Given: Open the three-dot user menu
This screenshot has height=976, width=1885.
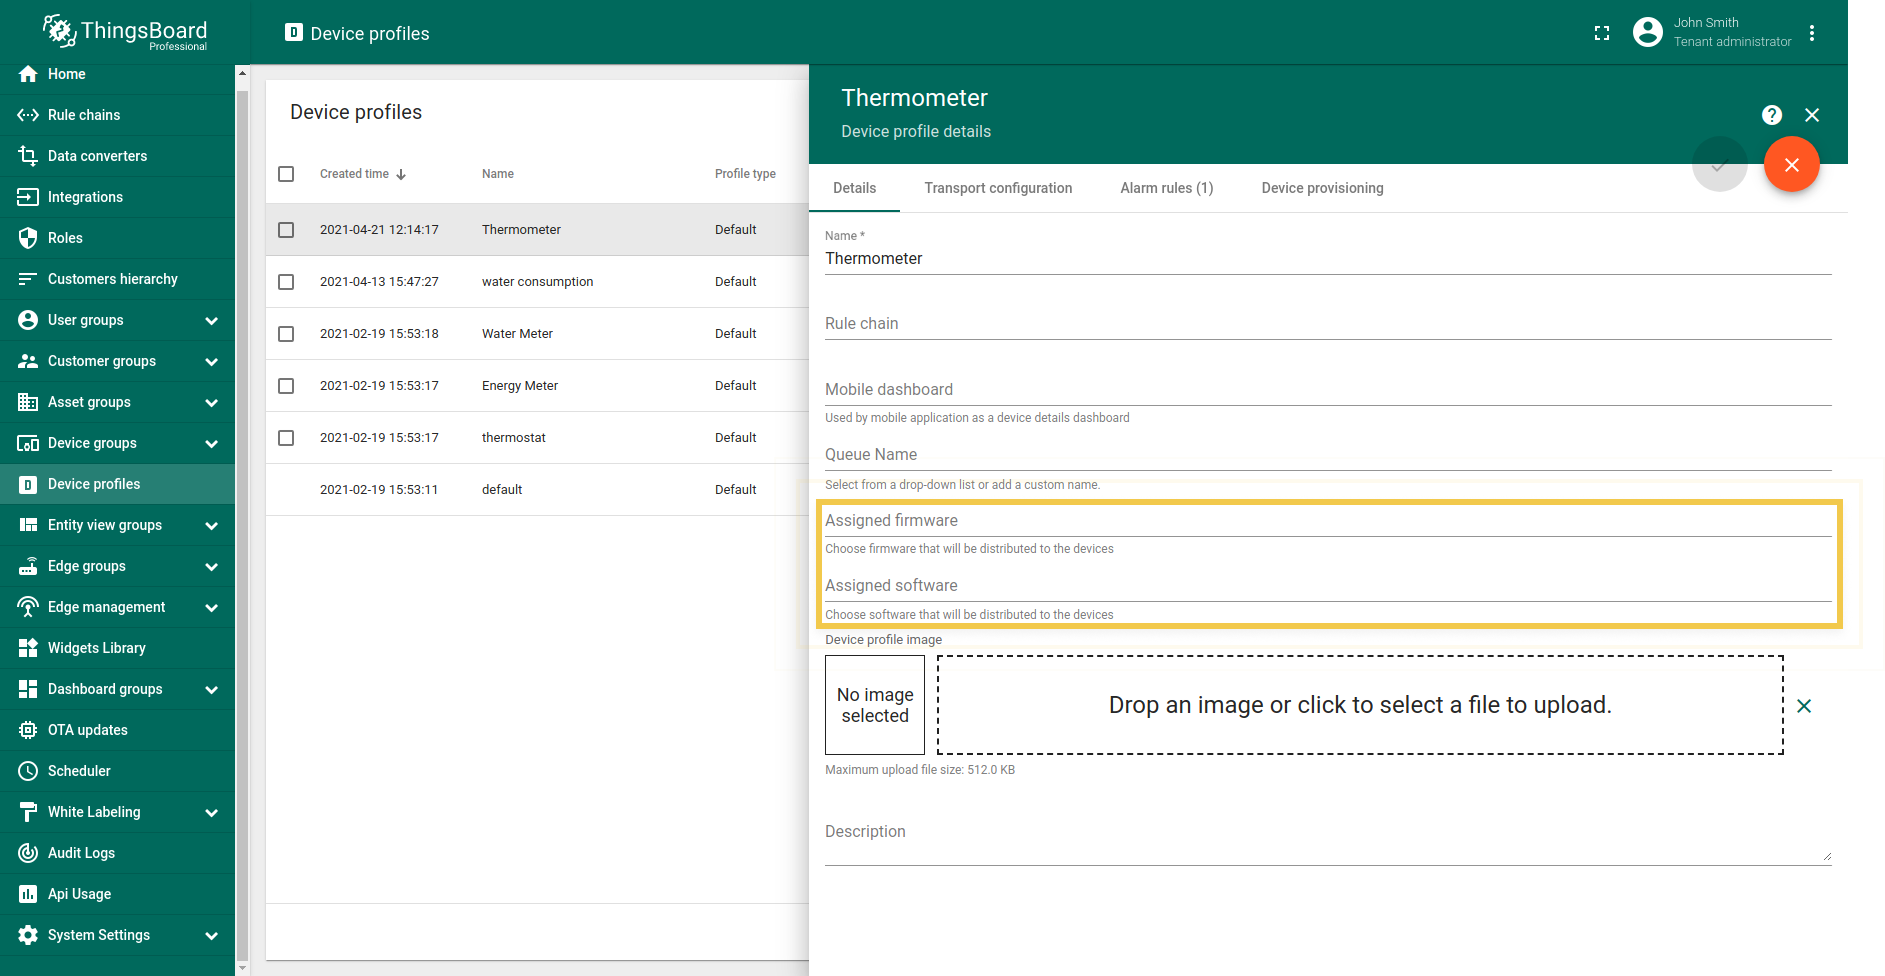Looking at the screenshot, I should [1812, 33].
